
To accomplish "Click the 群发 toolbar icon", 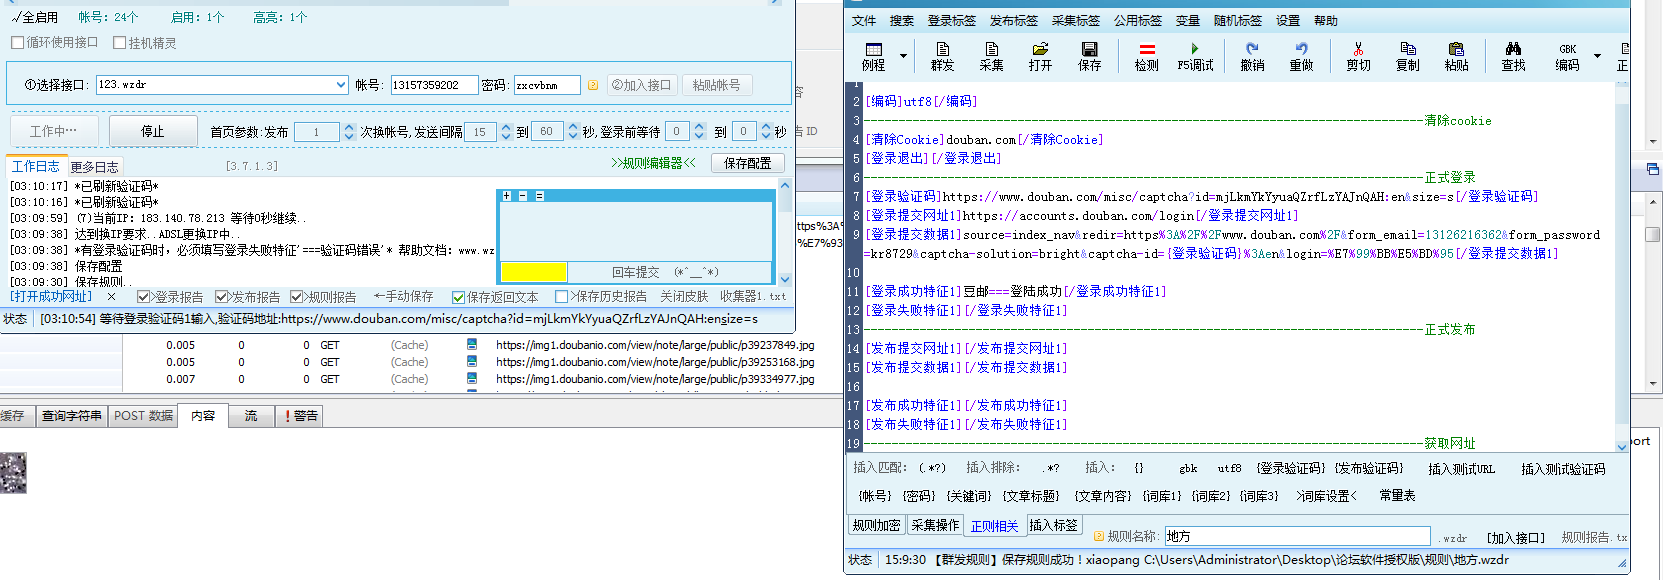I will 942,56.
